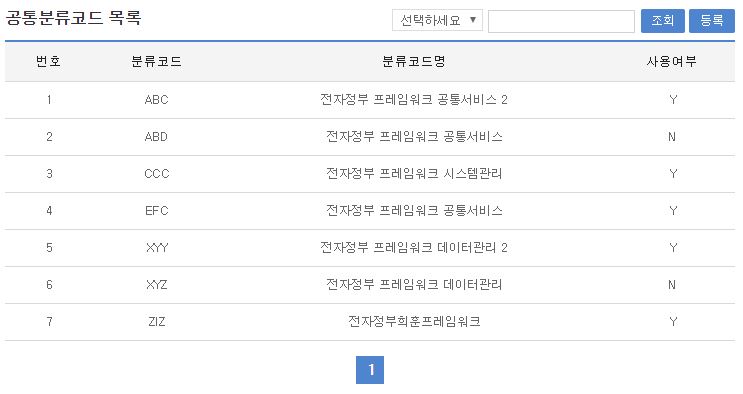
Task: Click the 분류코드명 column header
Action: pyautogui.click(x=414, y=62)
